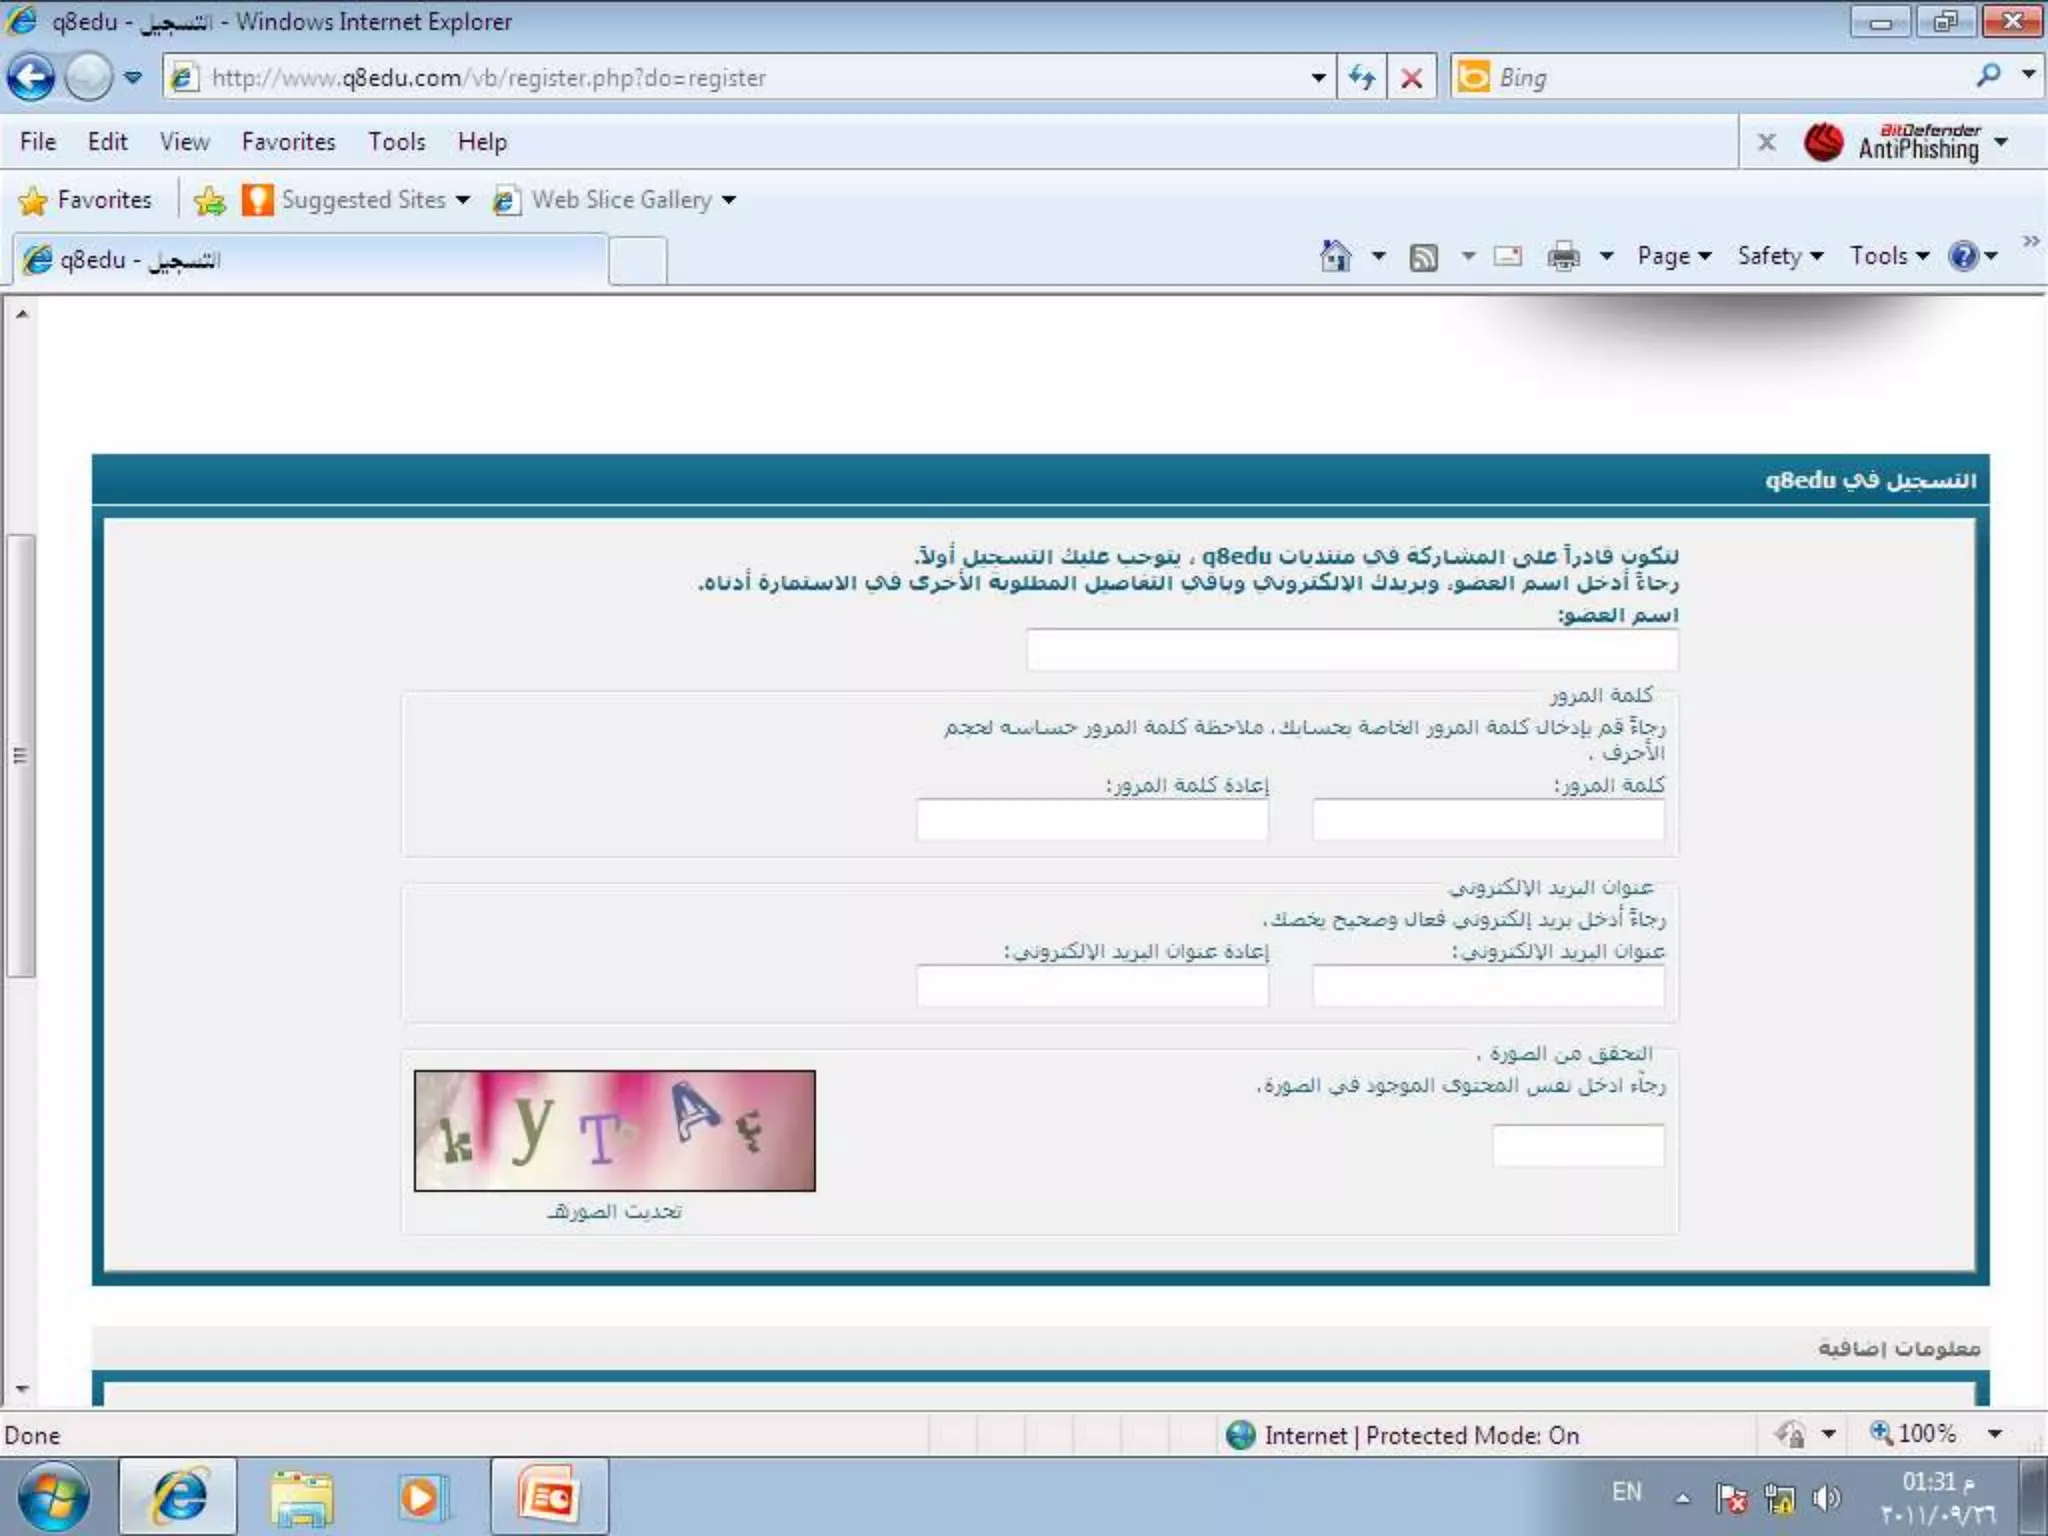This screenshot has width=2048, height=1536.
Task: Open Windows Explorer from the taskbar
Action: pos(301,1496)
